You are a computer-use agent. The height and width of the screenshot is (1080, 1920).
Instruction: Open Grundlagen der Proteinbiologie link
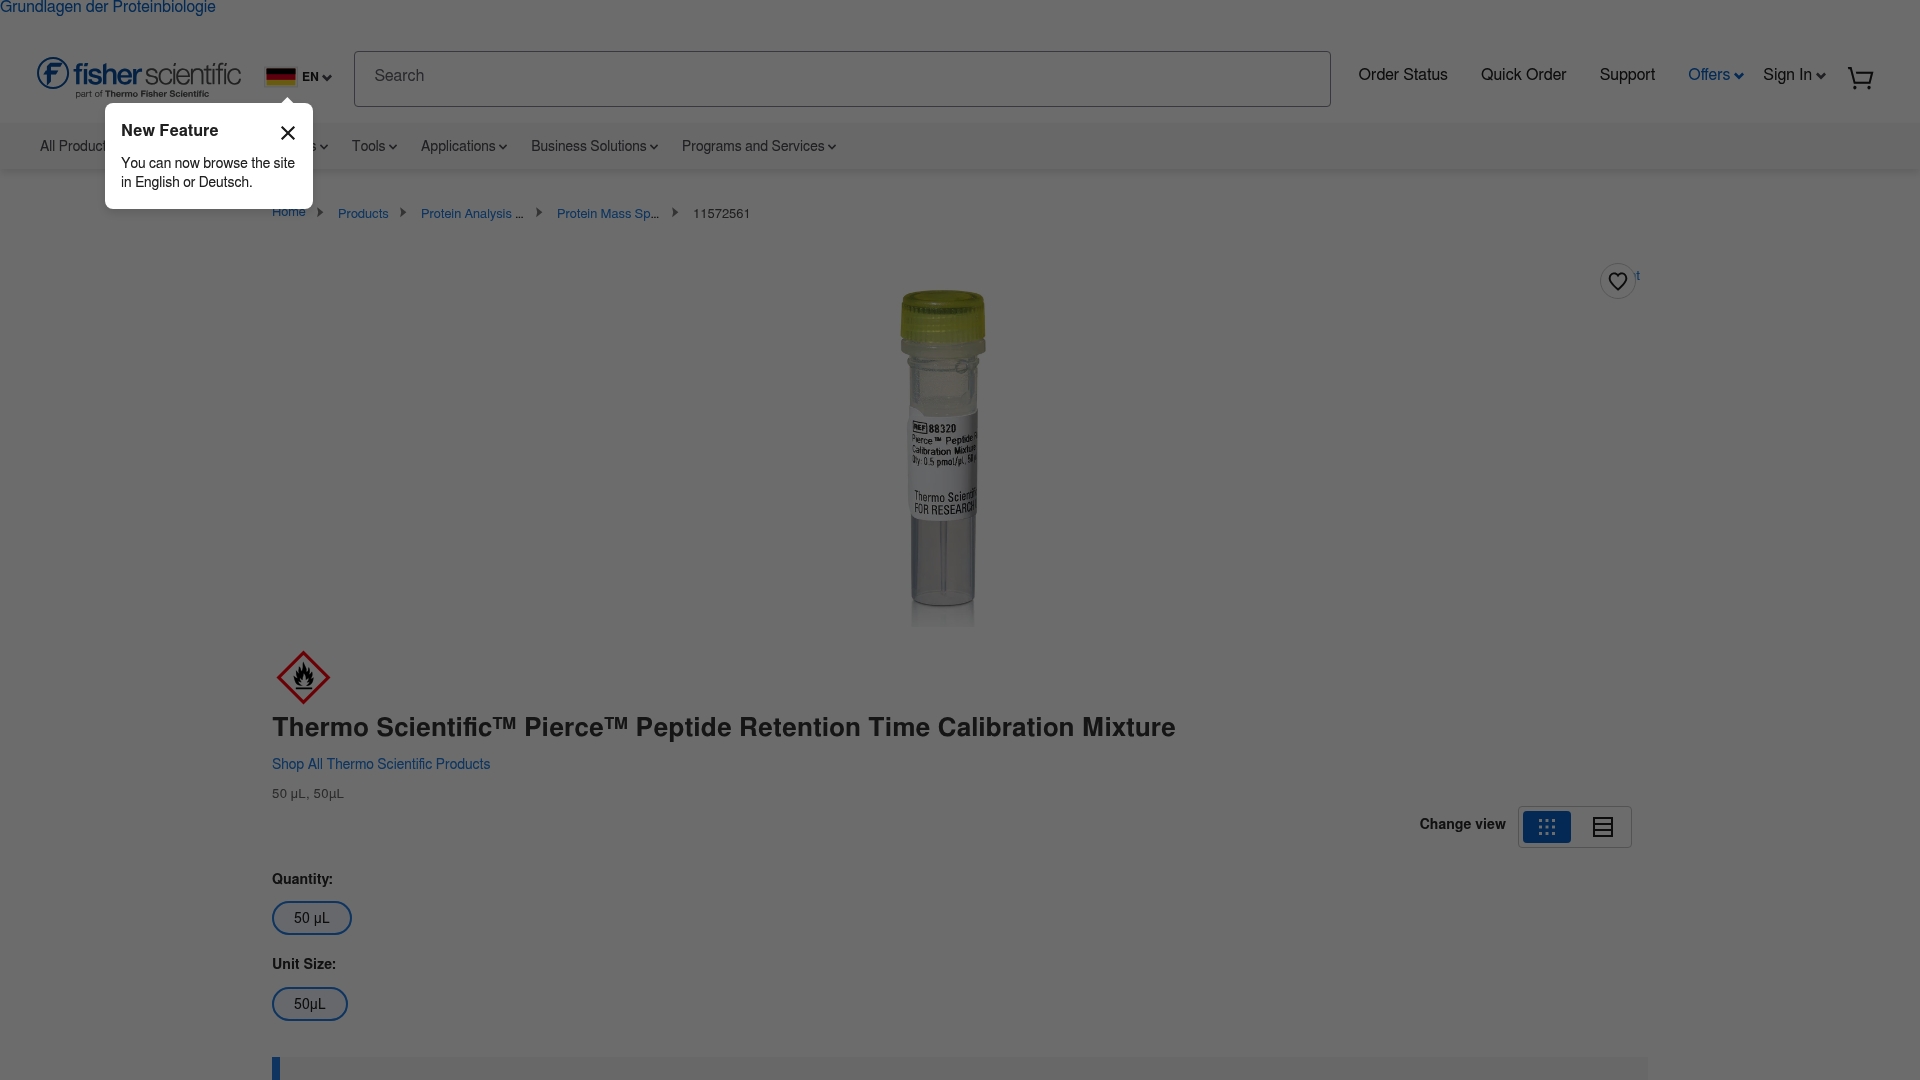[x=108, y=8]
